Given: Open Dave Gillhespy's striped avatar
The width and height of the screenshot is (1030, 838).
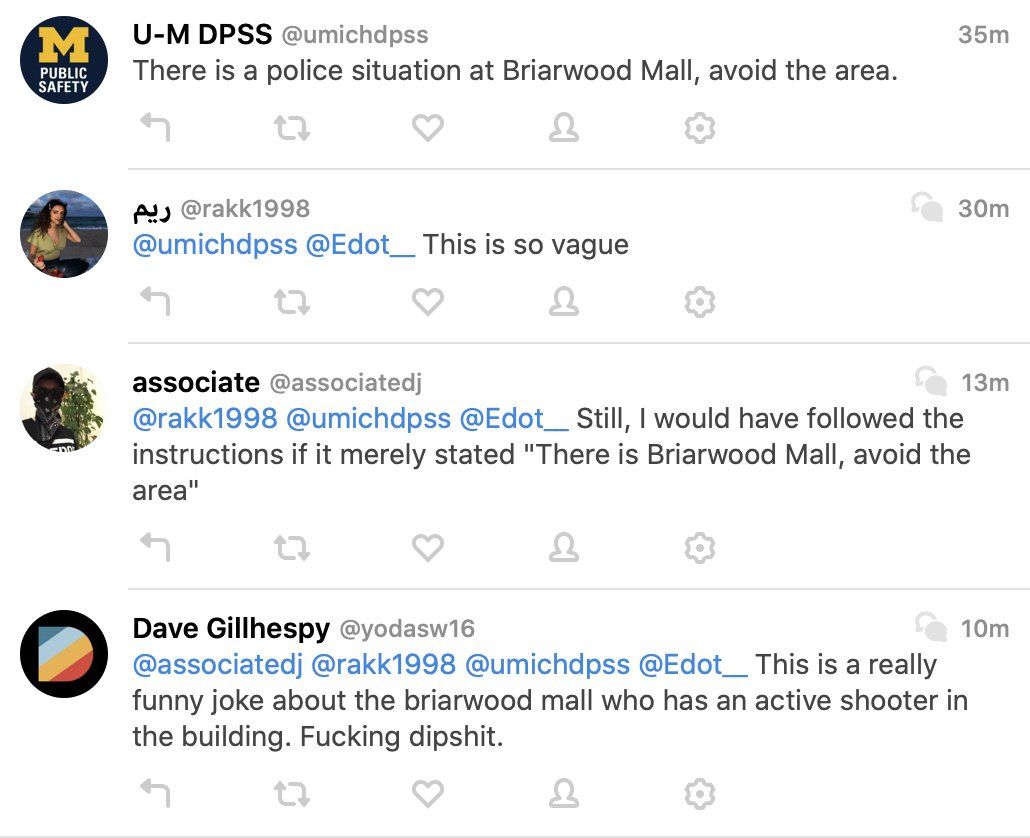Looking at the screenshot, I should coord(64,654).
